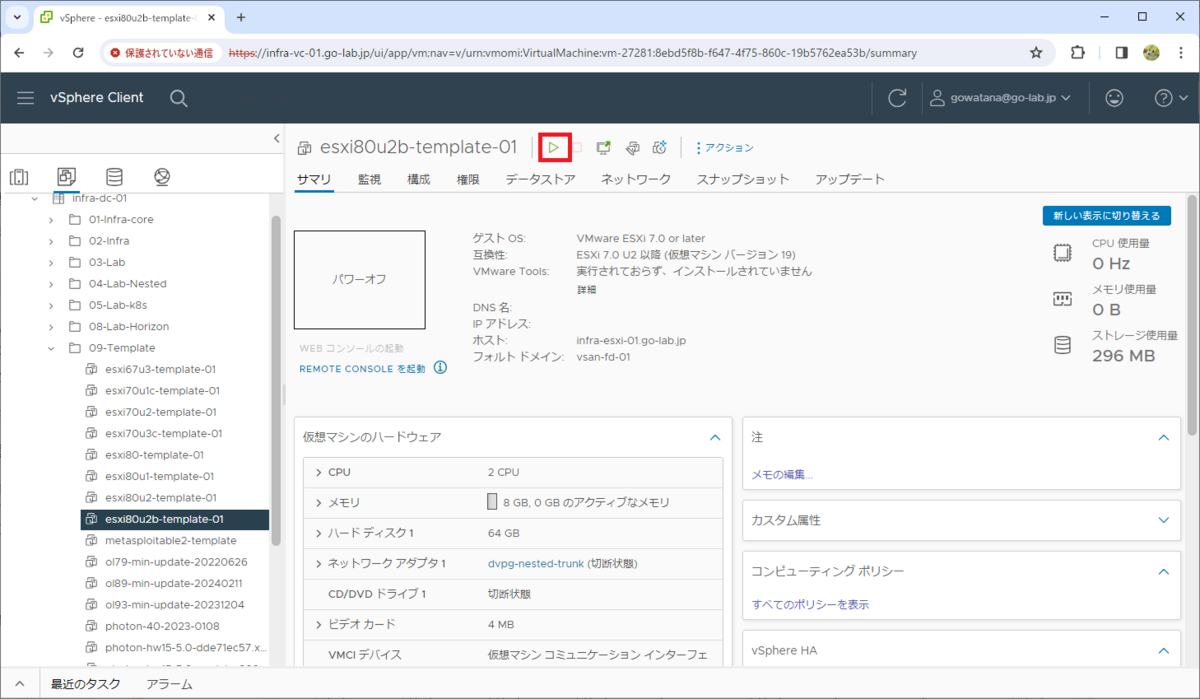Click the パワーオフ console thumbnail
Image resolution: width=1200 pixels, height=699 pixels.
point(360,280)
